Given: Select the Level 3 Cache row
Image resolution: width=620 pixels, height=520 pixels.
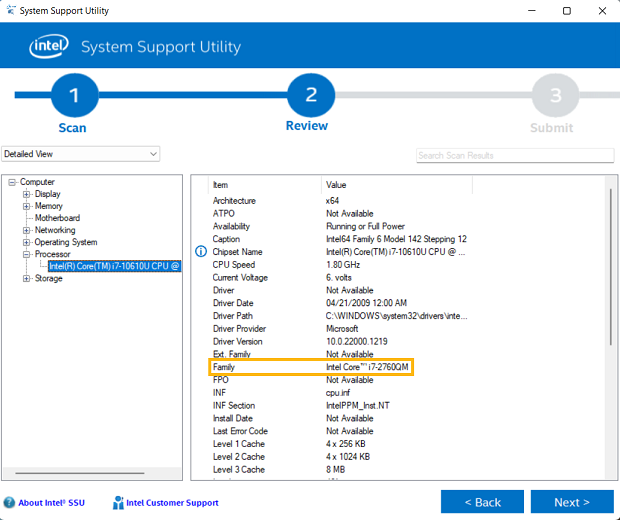Looking at the screenshot, I should pyautogui.click(x=340, y=469).
